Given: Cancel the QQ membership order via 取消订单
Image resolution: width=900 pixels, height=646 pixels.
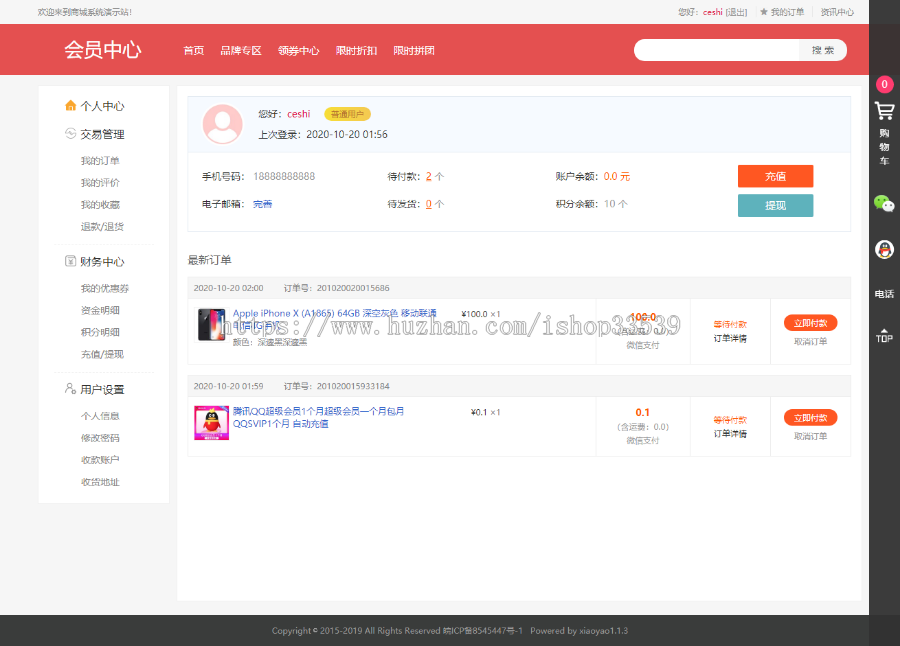Looking at the screenshot, I should pos(810,436).
